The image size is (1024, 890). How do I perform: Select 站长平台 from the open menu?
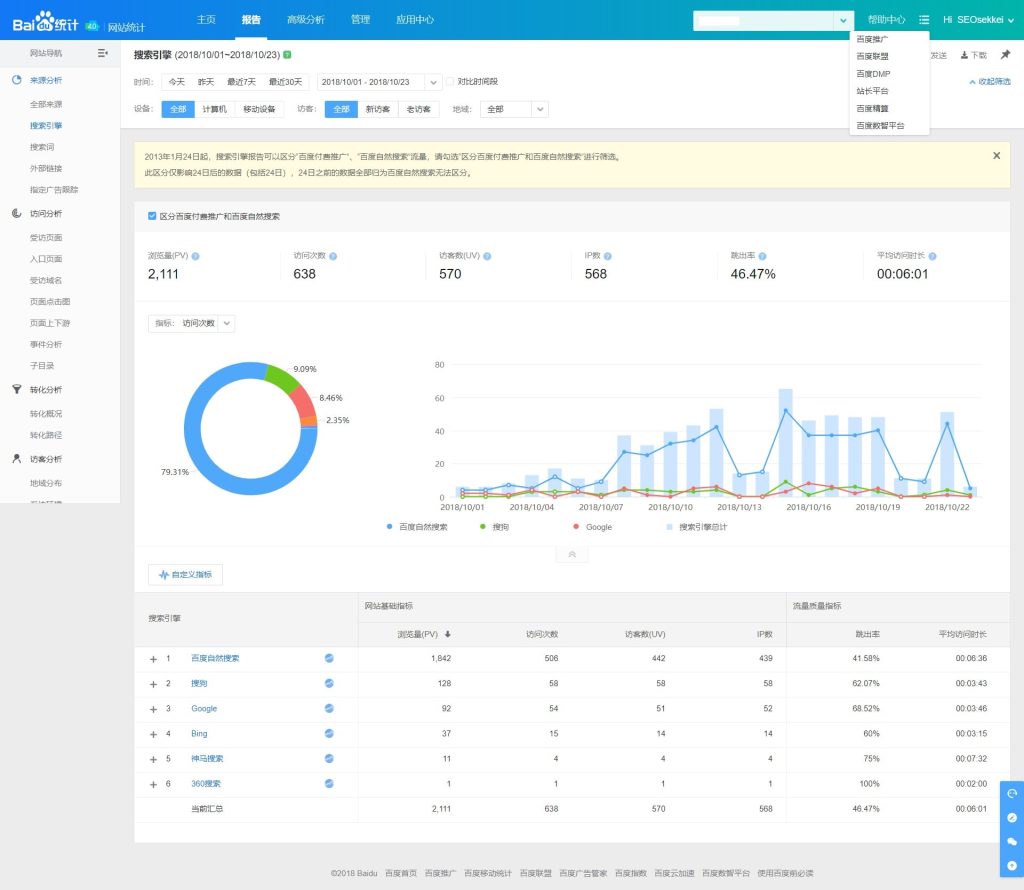click(x=873, y=91)
